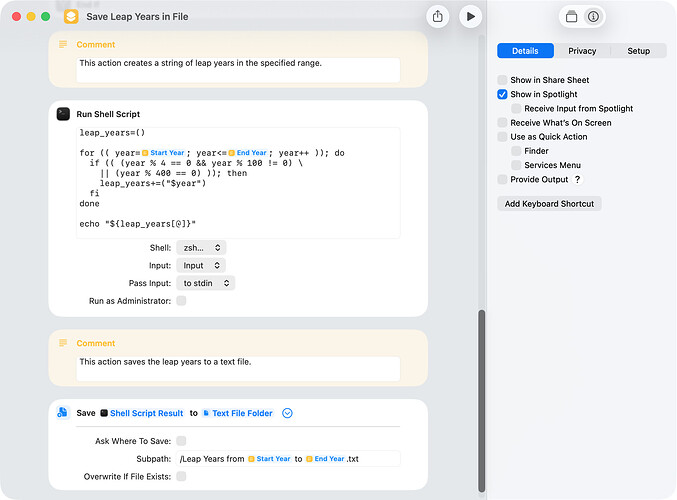The height and width of the screenshot is (500, 677).
Task: Select the Text File Folder destination
Action: tap(238, 413)
